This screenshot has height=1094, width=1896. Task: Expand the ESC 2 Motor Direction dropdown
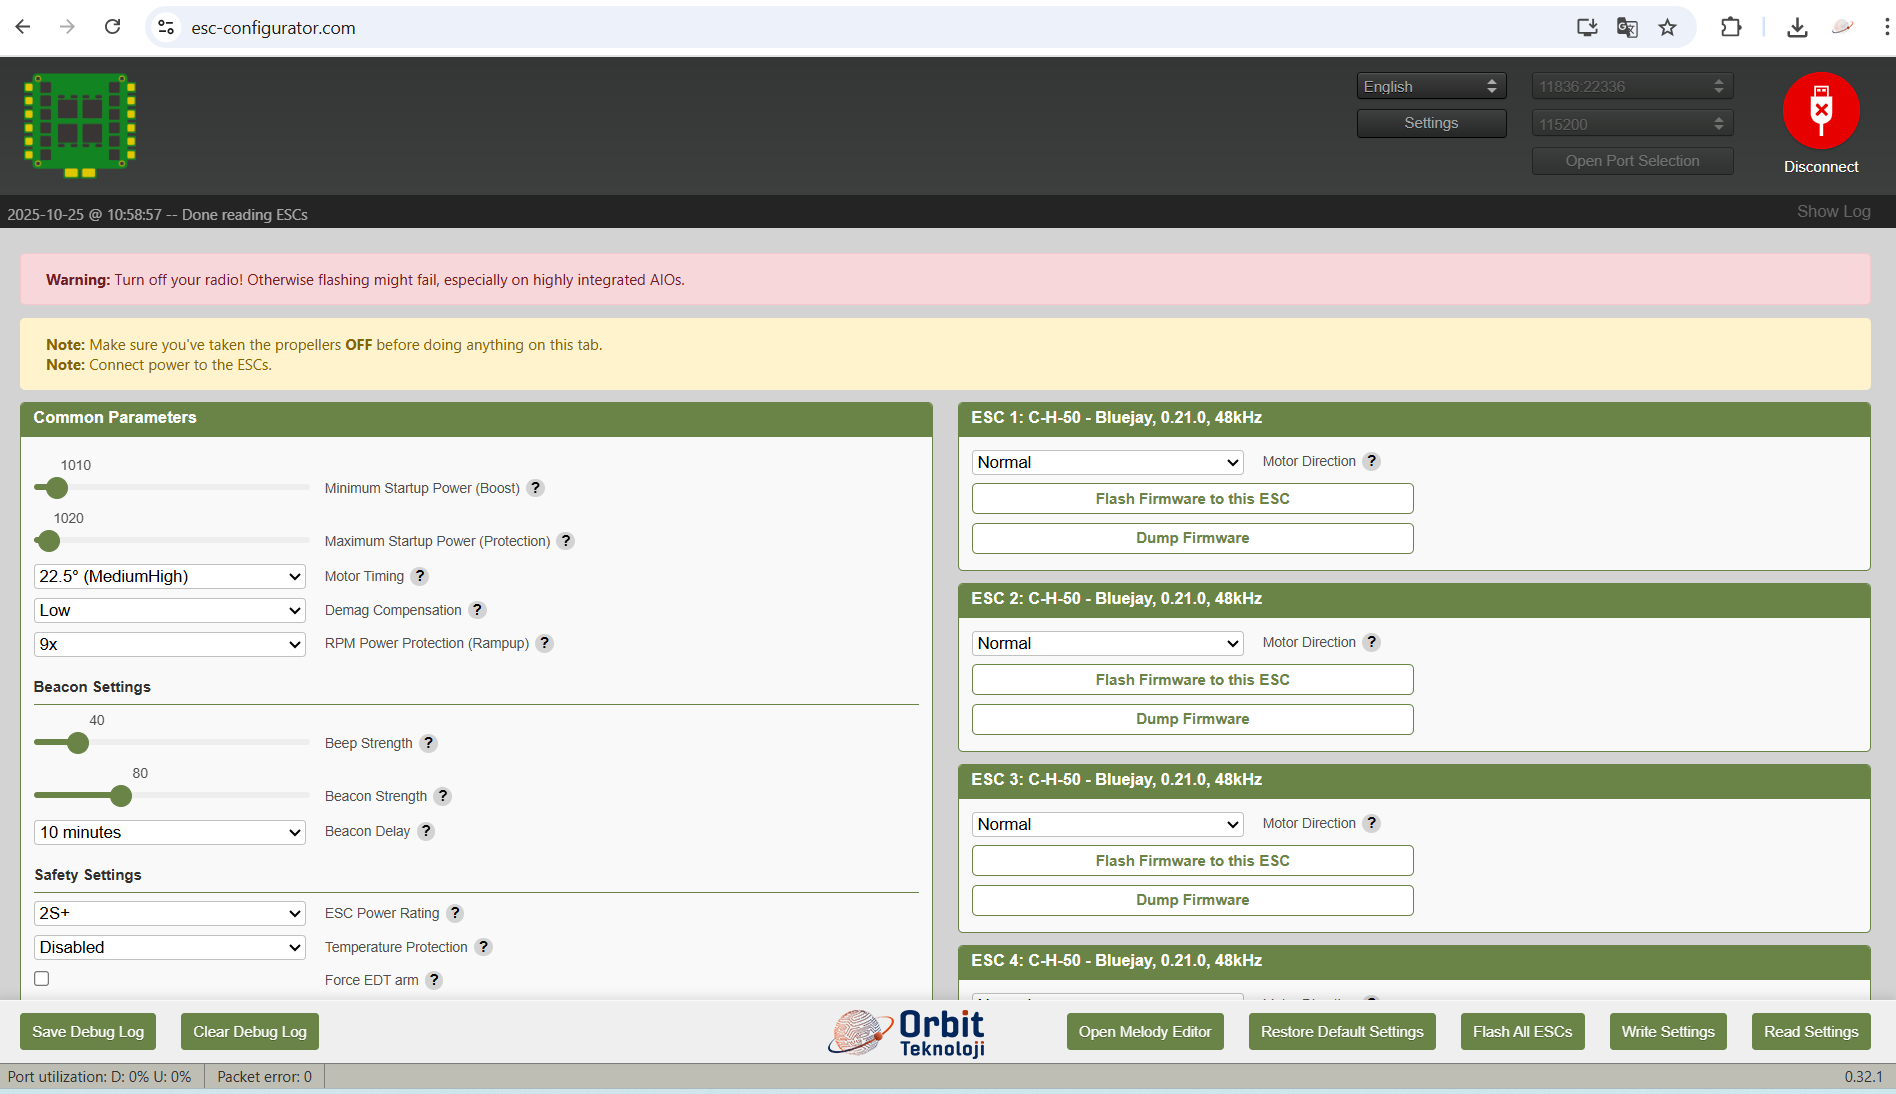pyautogui.click(x=1107, y=643)
